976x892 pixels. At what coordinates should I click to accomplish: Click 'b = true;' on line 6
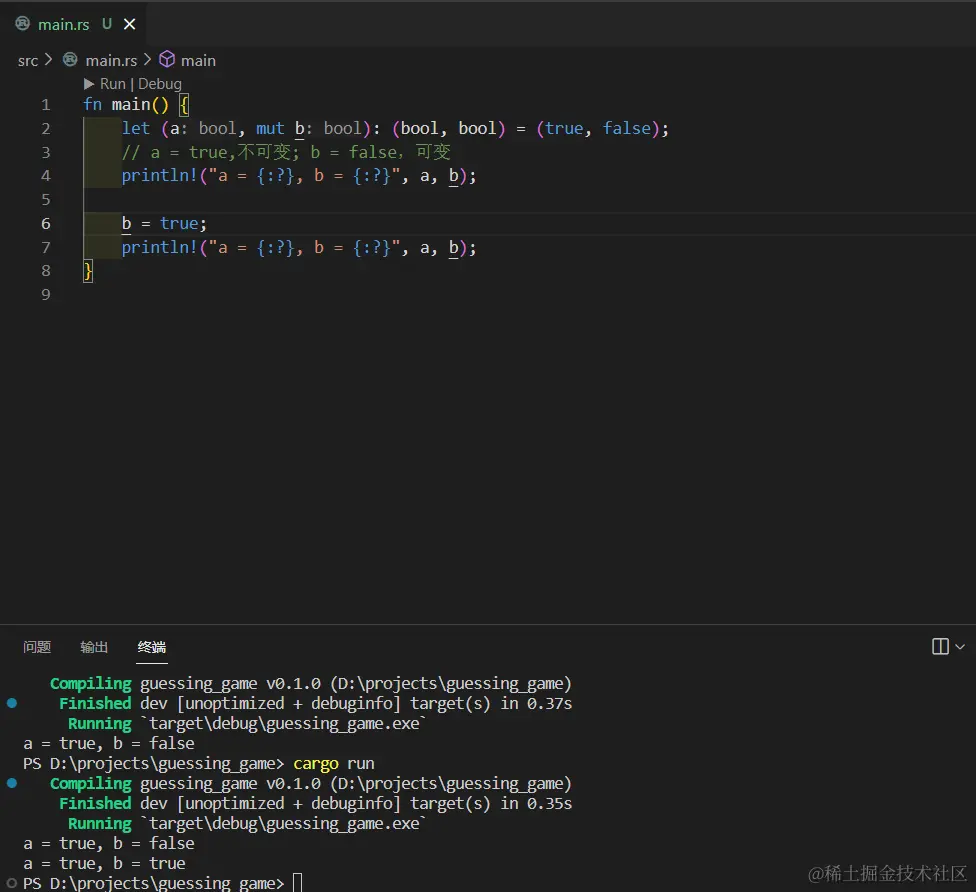click(x=164, y=223)
